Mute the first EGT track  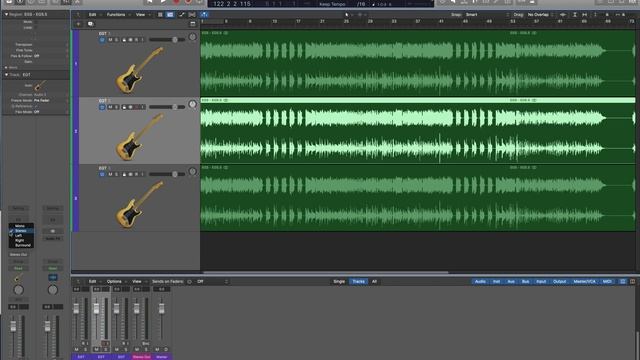[x=110, y=40]
